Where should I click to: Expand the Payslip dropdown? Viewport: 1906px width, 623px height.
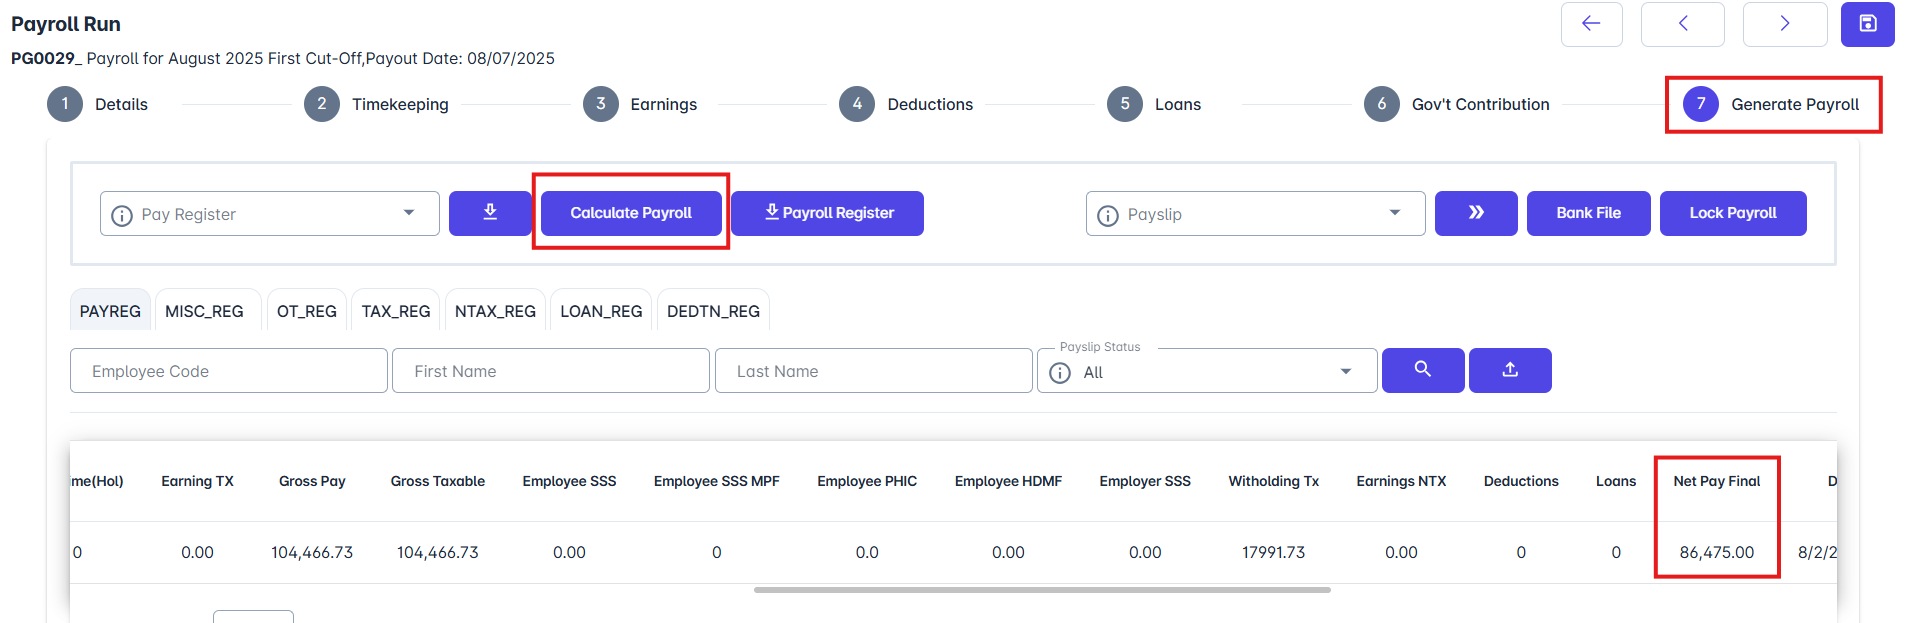pyautogui.click(x=1255, y=214)
